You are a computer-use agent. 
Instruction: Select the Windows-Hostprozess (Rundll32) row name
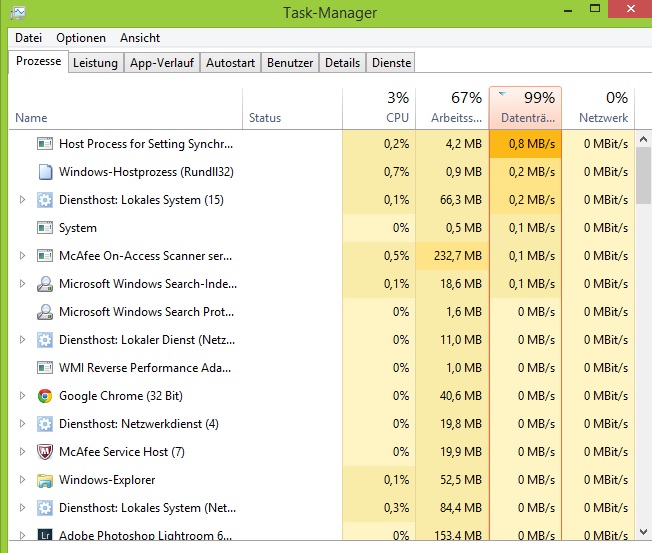(146, 172)
